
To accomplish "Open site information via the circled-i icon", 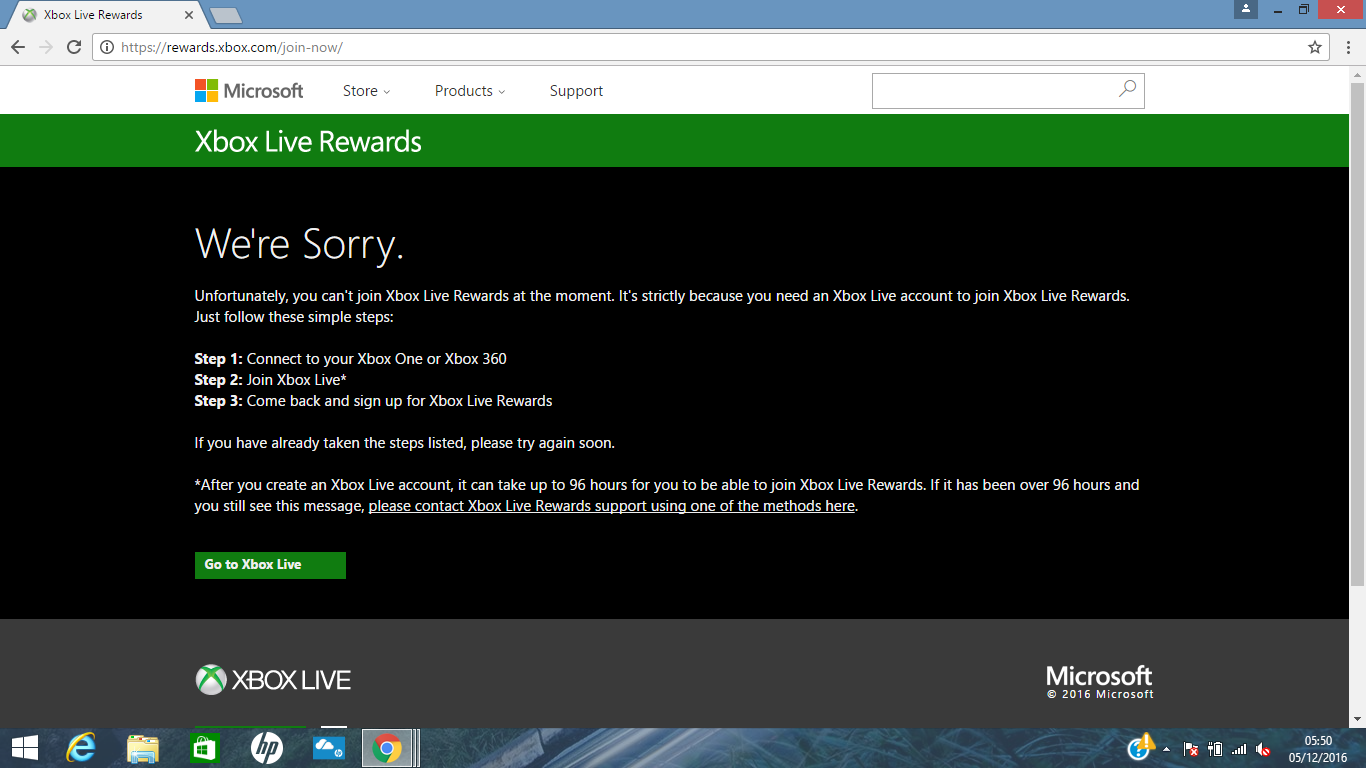I will tap(106, 46).
